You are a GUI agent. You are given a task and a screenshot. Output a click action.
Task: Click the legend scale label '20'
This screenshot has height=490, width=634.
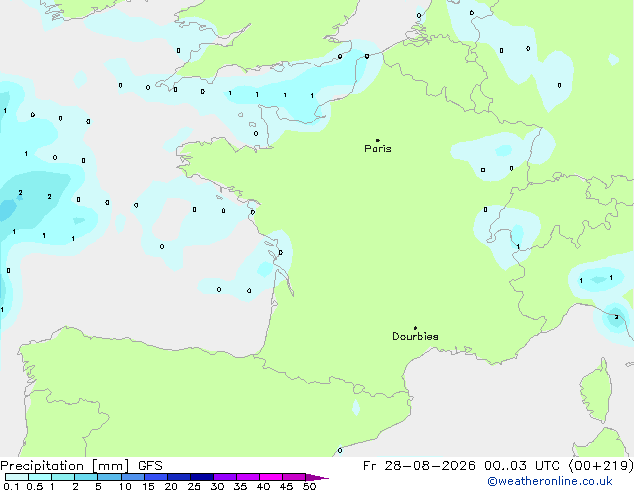point(171,486)
